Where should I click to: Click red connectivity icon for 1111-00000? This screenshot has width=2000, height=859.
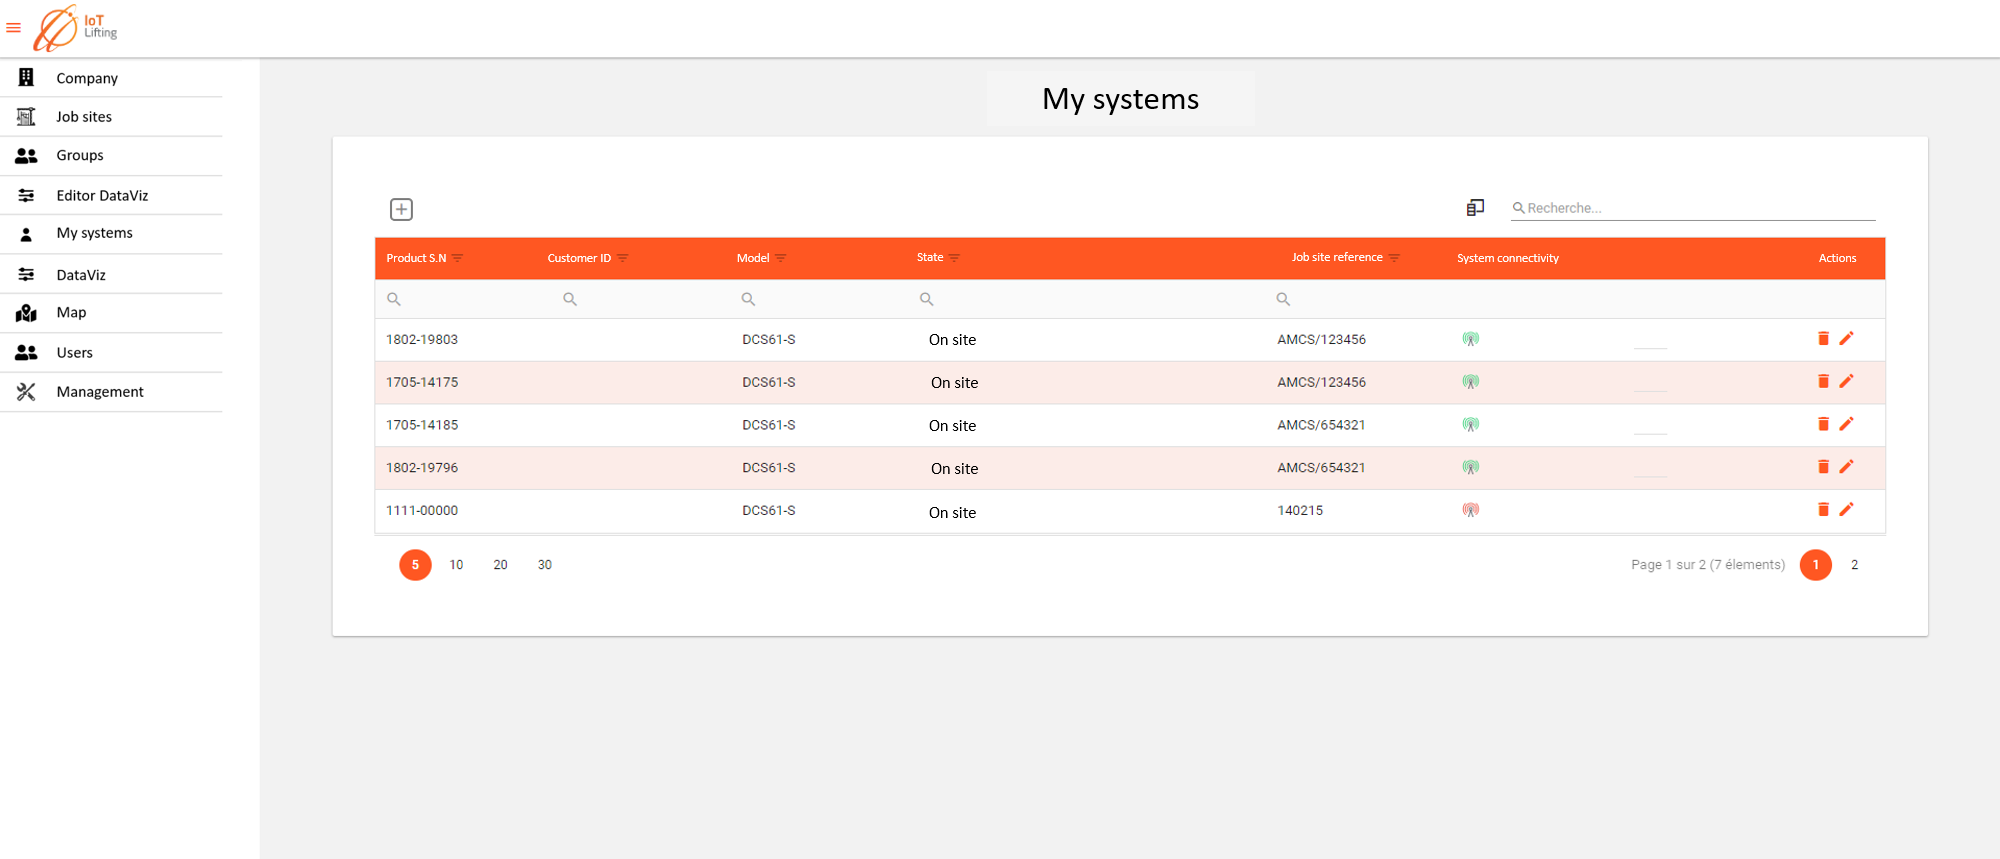pyautogui.click(x=1470, y=510)
